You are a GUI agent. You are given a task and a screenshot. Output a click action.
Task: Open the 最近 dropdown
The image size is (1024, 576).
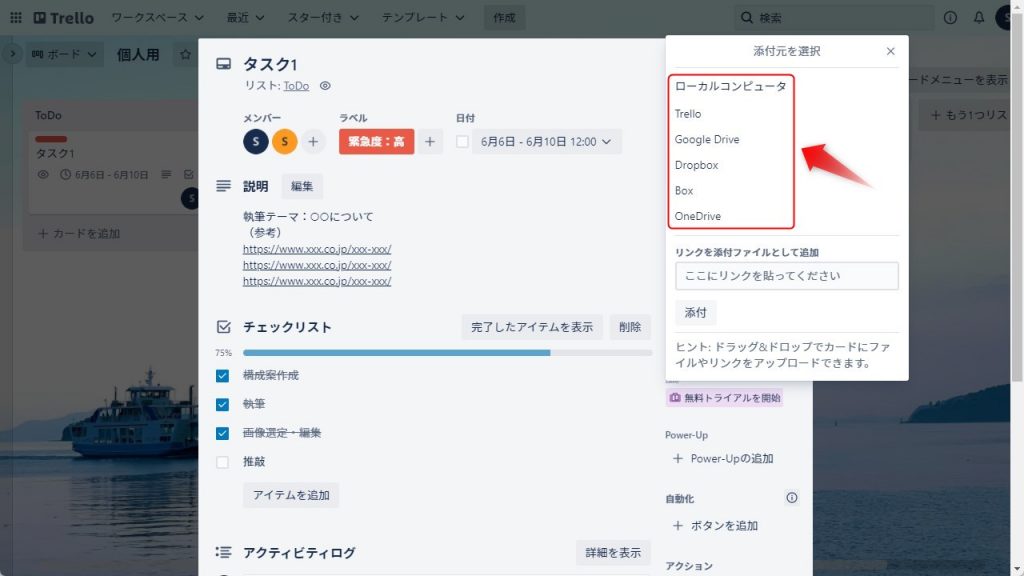[246, 18]
